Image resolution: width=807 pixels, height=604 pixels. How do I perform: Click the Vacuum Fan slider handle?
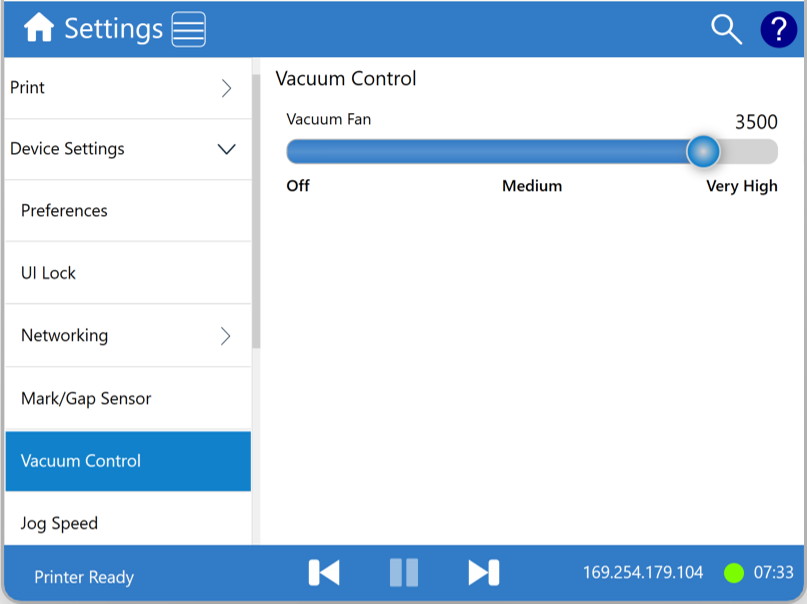coord(703,152)
